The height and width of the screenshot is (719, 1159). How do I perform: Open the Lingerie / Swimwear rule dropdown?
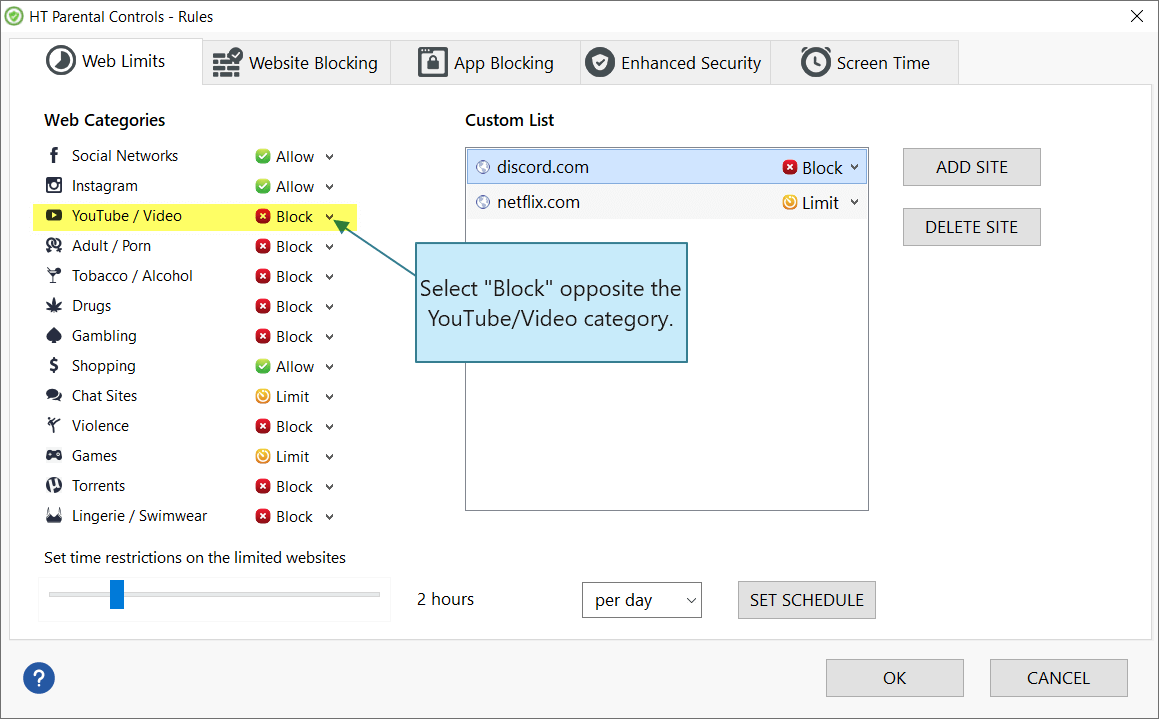[330, 517]
